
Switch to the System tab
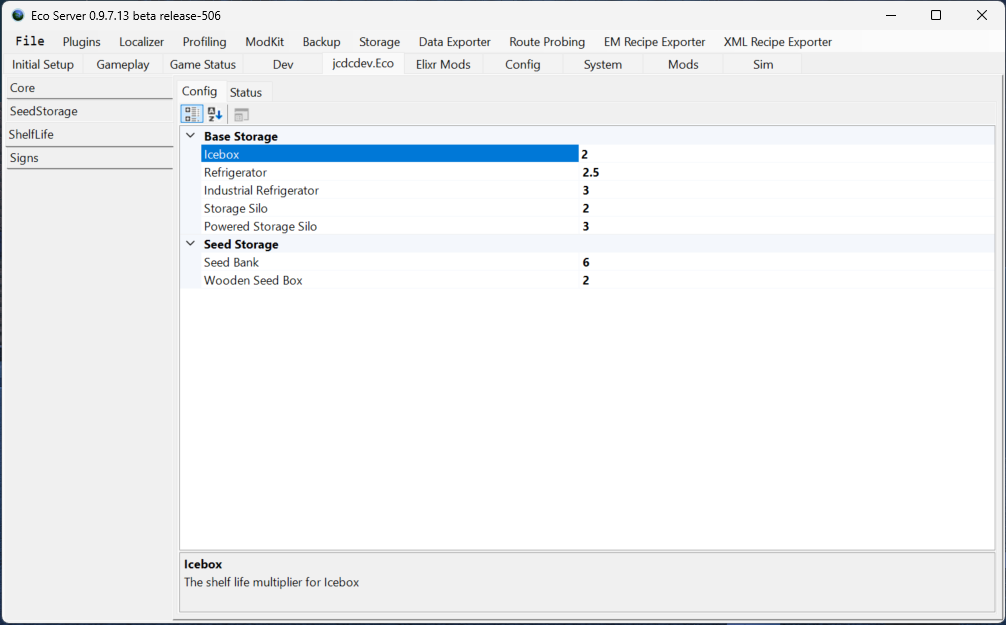tap(603, 64)
